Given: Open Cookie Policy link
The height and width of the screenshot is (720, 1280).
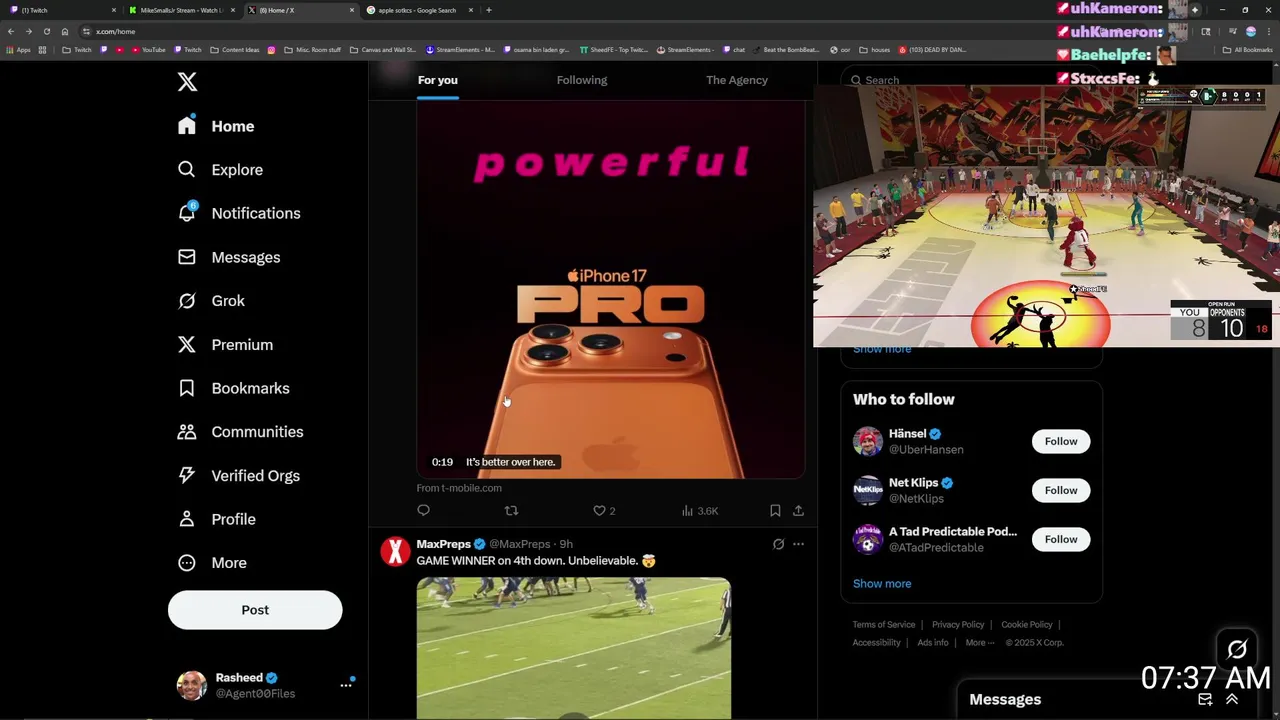Looking at the screenshot, I should pos(1027,625).
